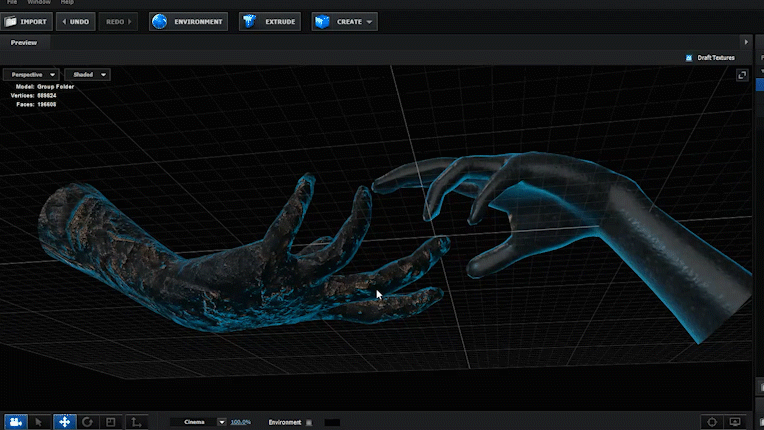Switch to the Preview tab
This screenshot has height=430, width=764.
coord(23,42)
